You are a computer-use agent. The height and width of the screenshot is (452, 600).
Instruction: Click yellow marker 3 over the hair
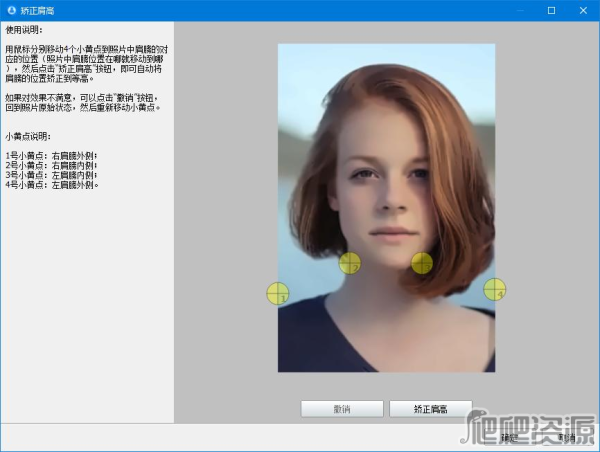click(422, 262)
